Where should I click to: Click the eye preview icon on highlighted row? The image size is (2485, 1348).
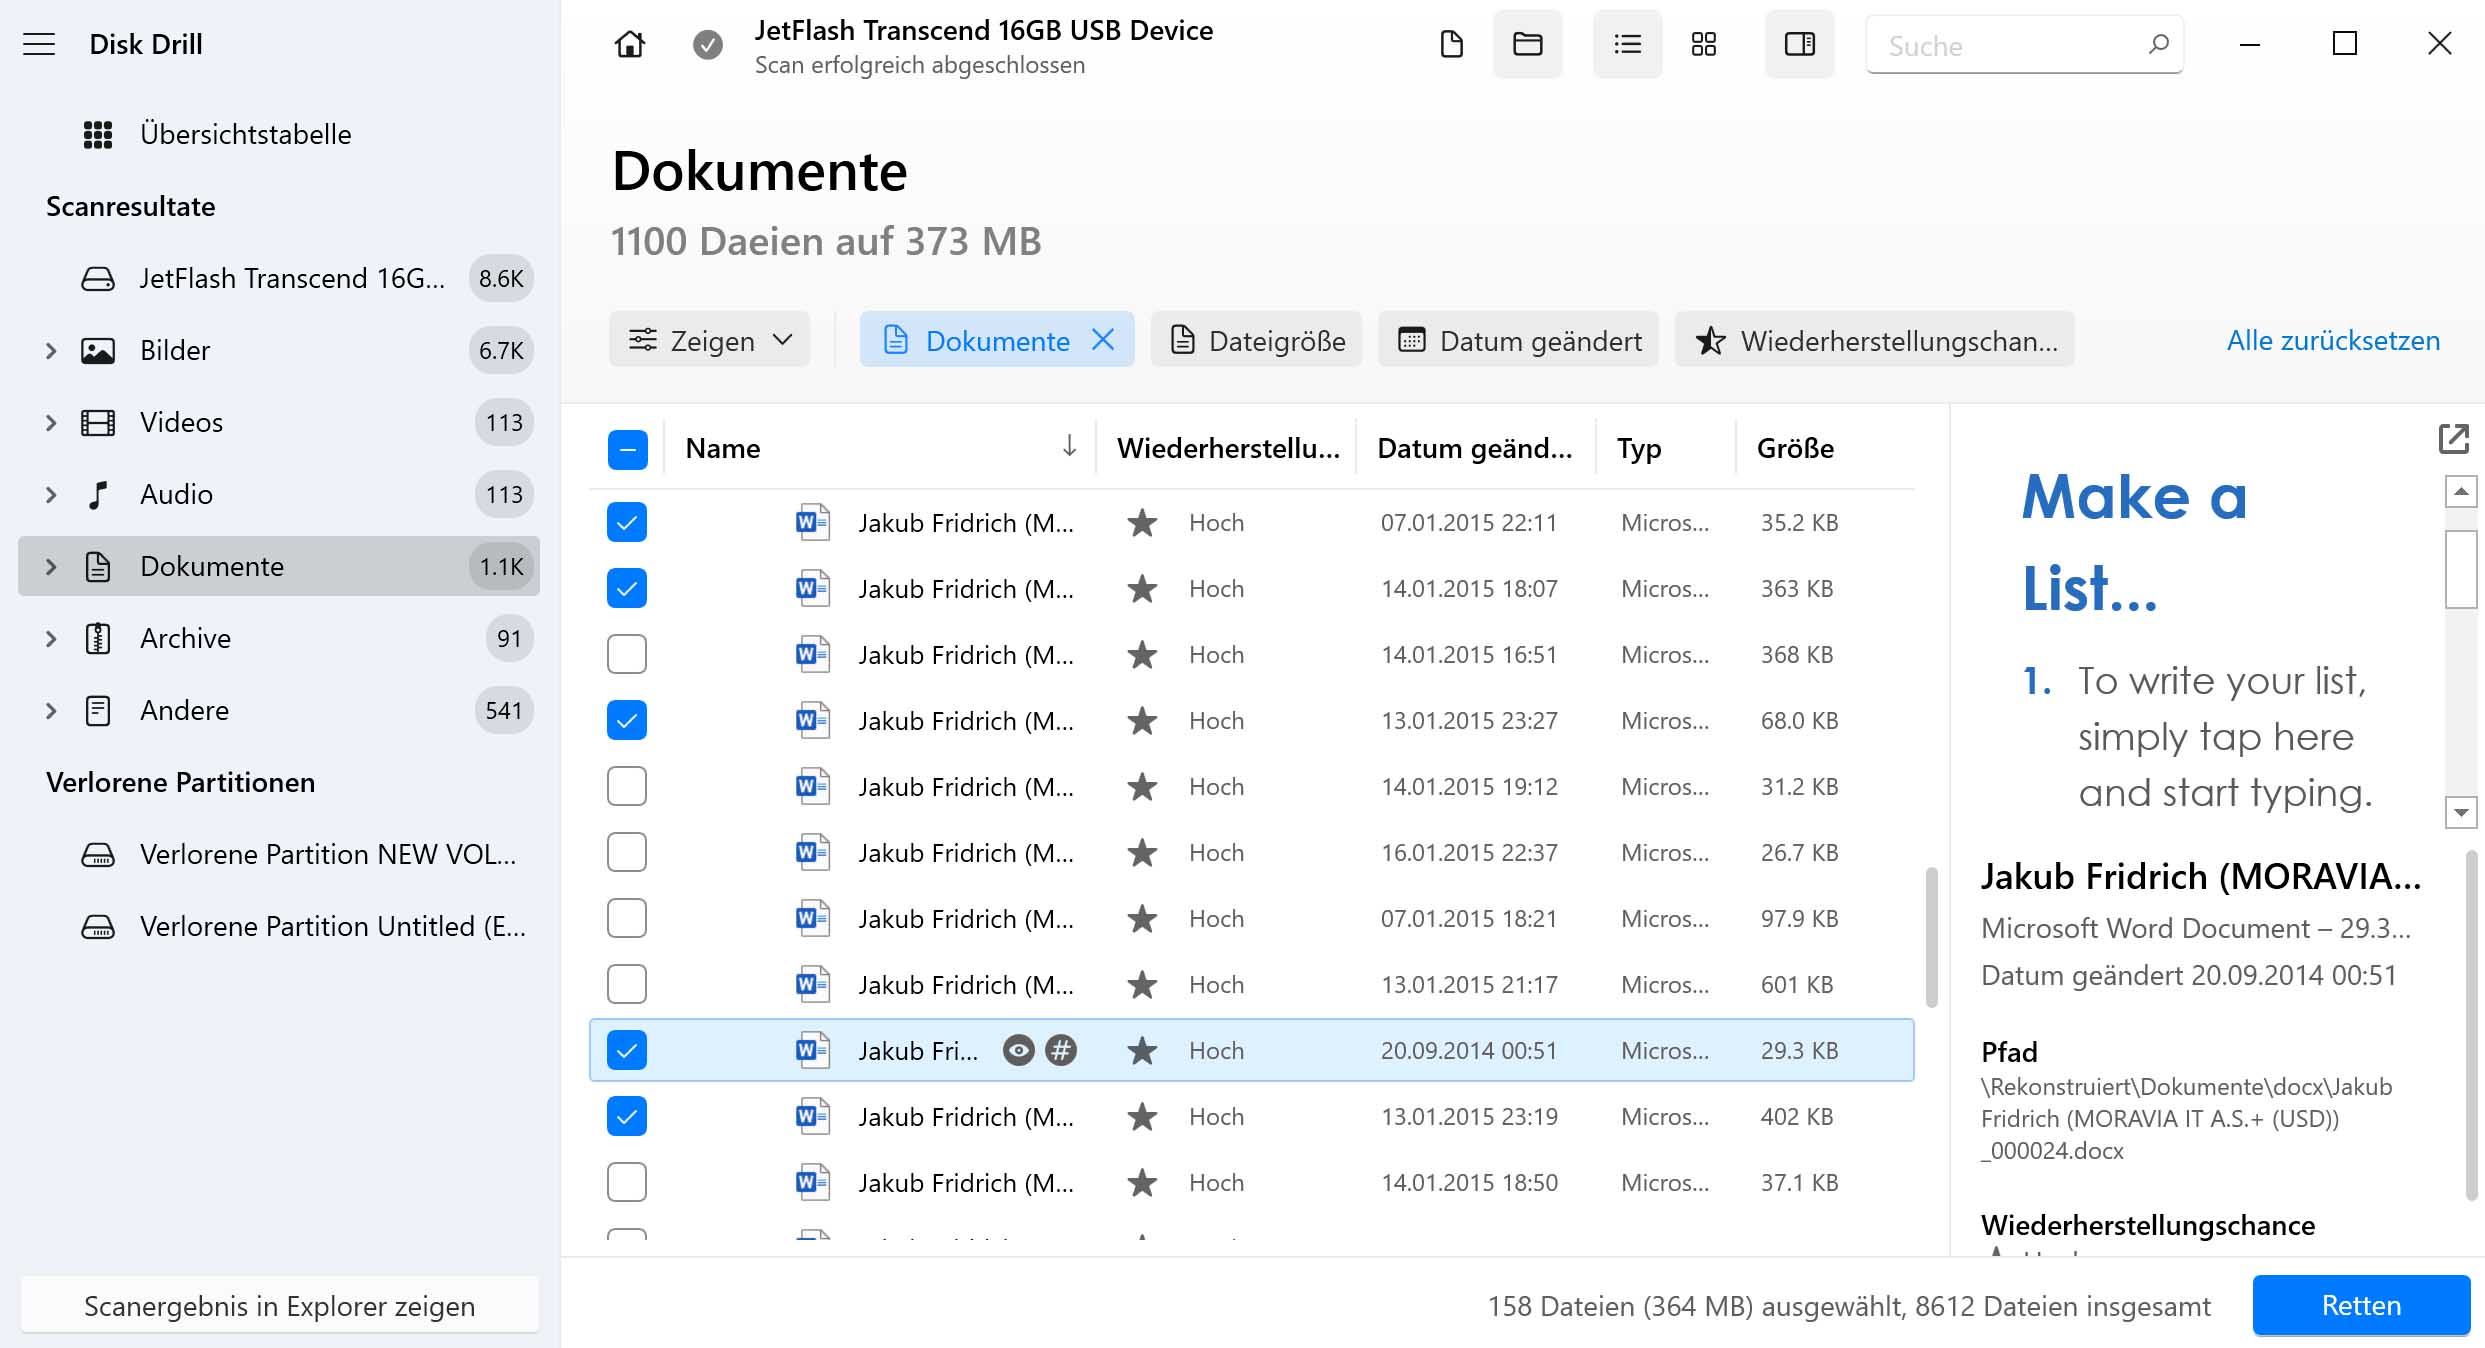1018,1049
